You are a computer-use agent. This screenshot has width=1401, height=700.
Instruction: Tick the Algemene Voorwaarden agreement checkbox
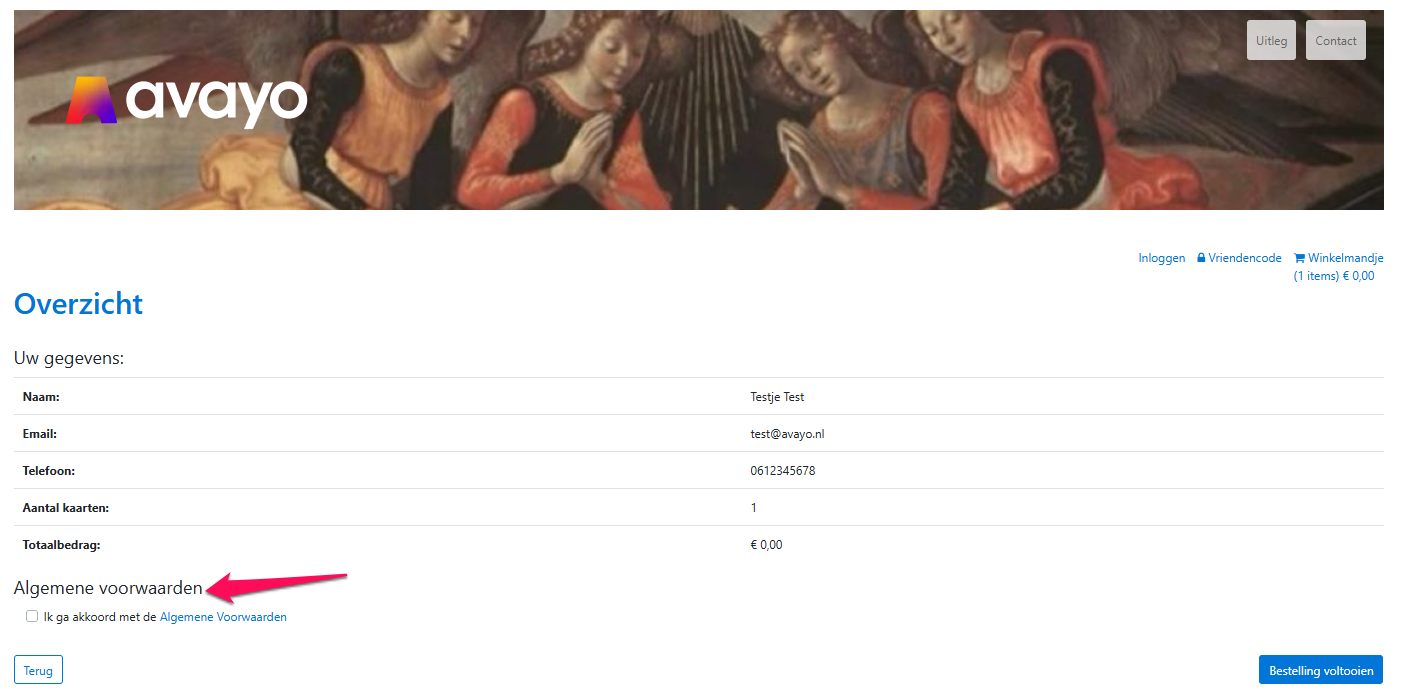click(32, 616)
